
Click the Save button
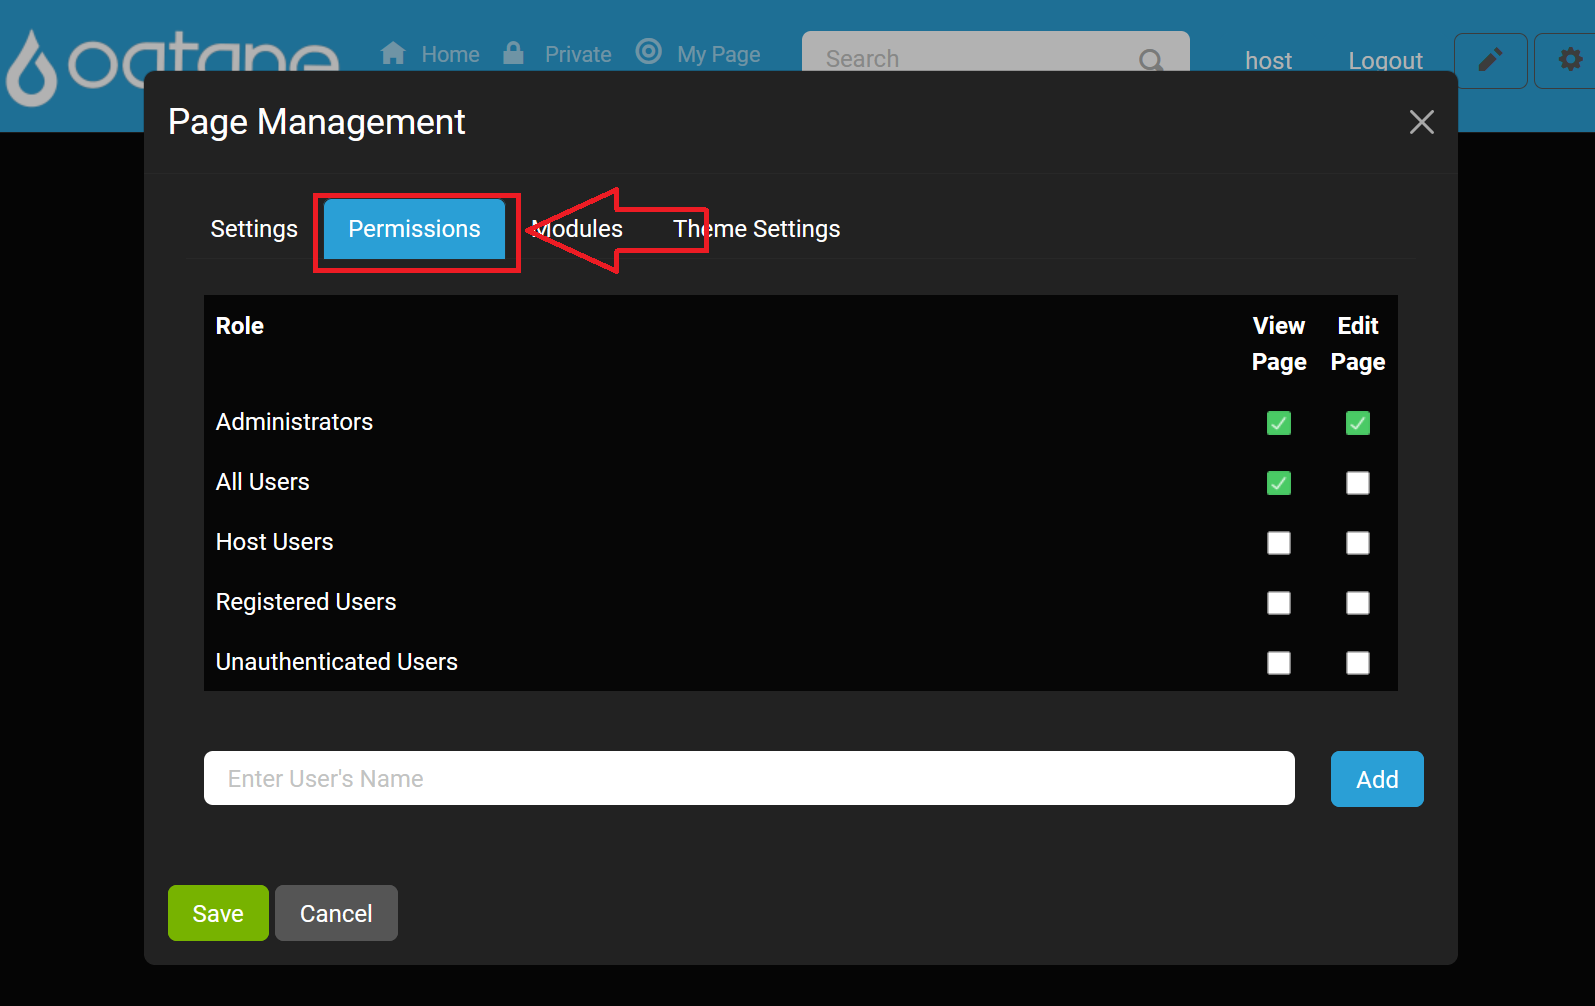tap(218, 913)
